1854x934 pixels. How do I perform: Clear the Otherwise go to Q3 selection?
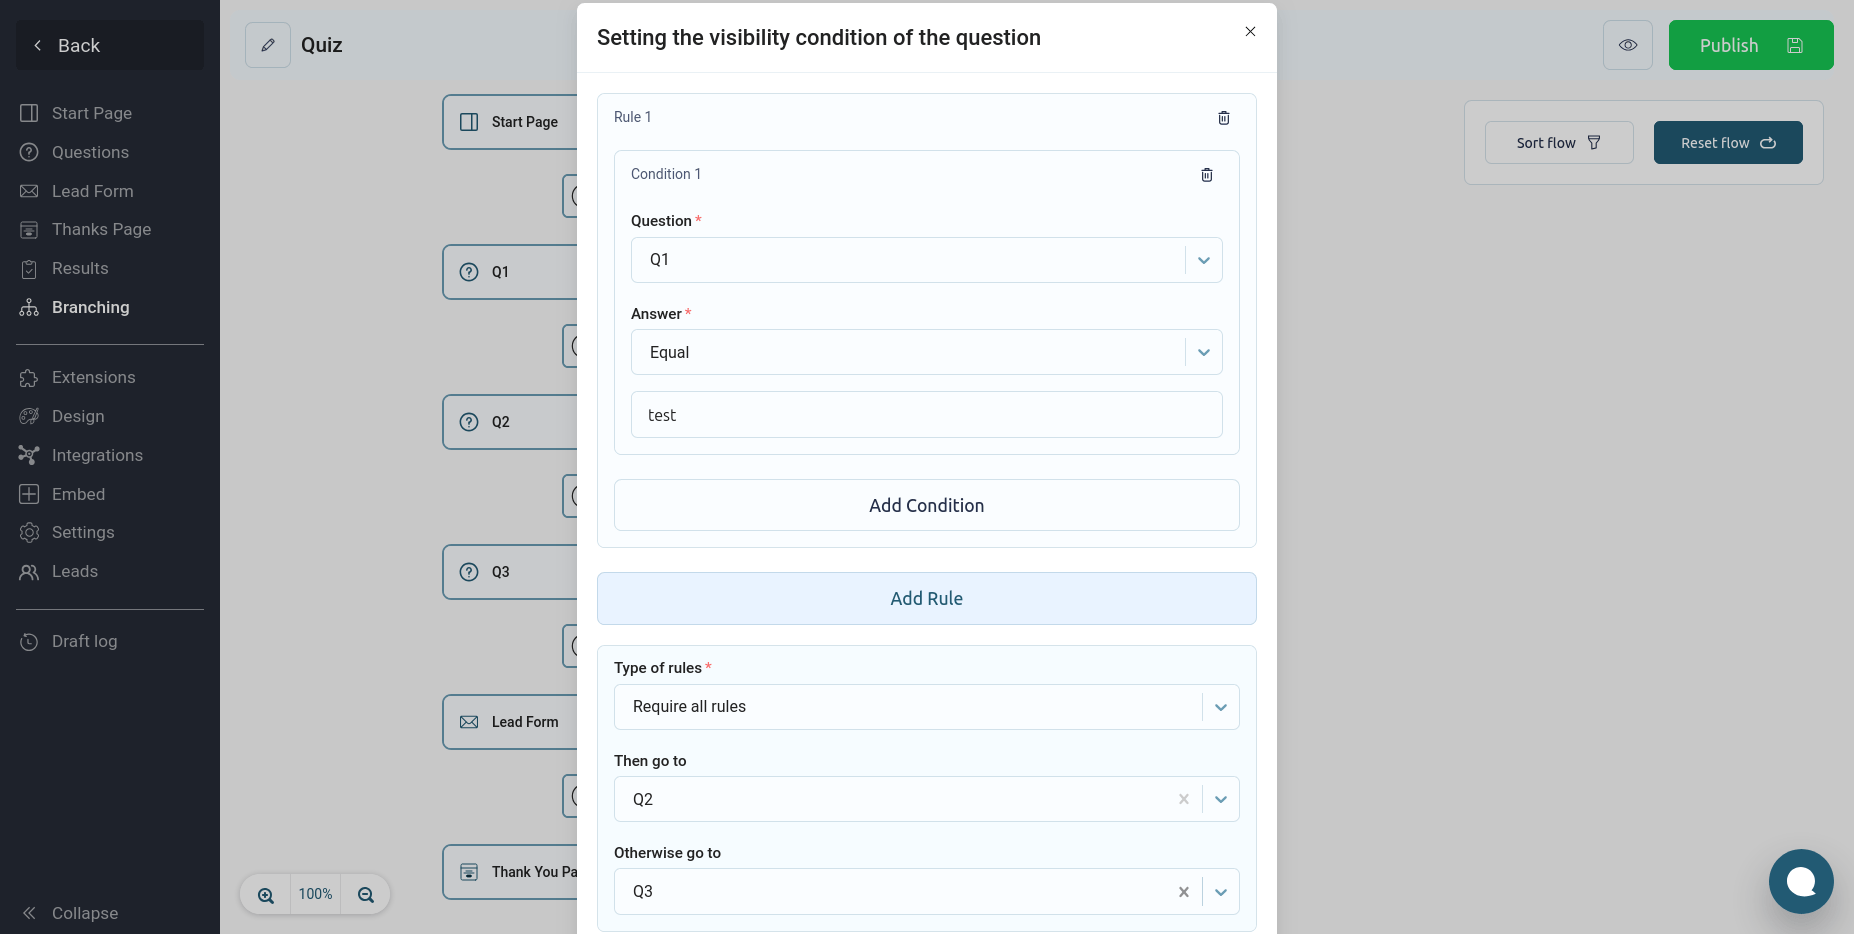click(1184, 892)
